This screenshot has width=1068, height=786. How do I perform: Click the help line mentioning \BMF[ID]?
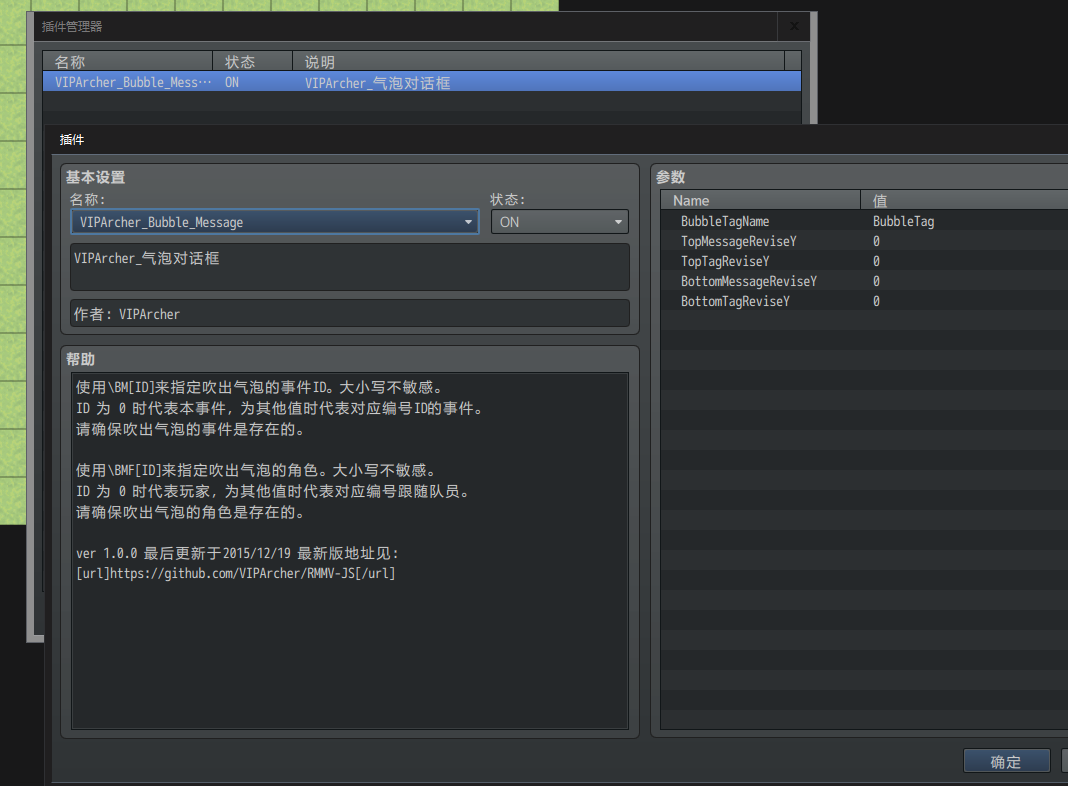[x=255, y=470]
